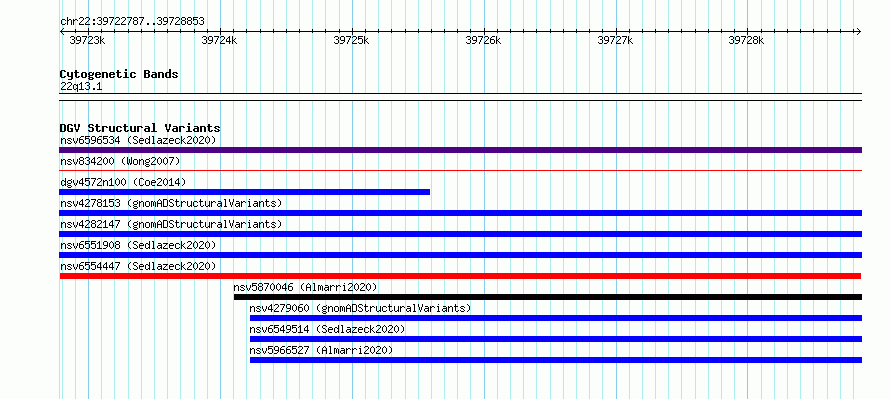The height and width of the screenshot is (399, 890).
Task: Open the nsv5966527 (Almarri2020) label
Action: pos(321,350)
